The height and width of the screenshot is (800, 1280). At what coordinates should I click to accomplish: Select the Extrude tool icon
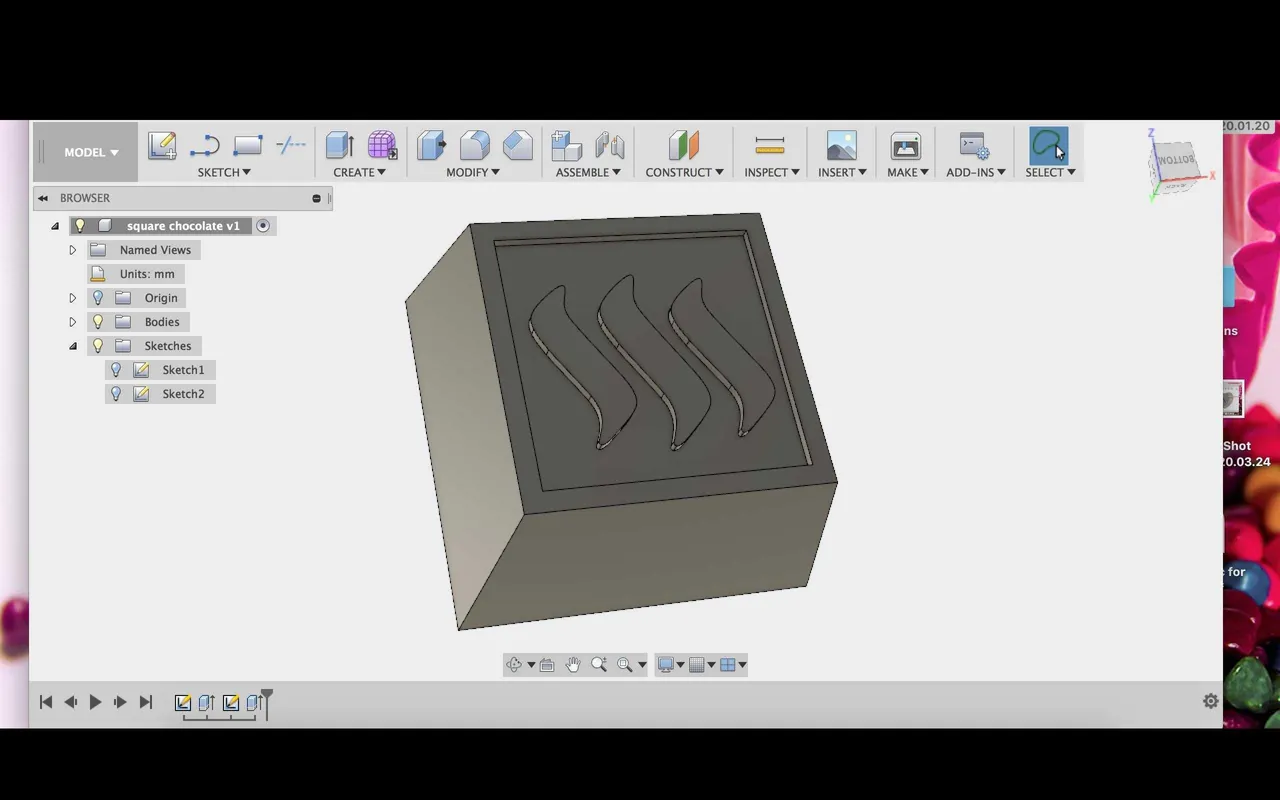coord(340,146)
